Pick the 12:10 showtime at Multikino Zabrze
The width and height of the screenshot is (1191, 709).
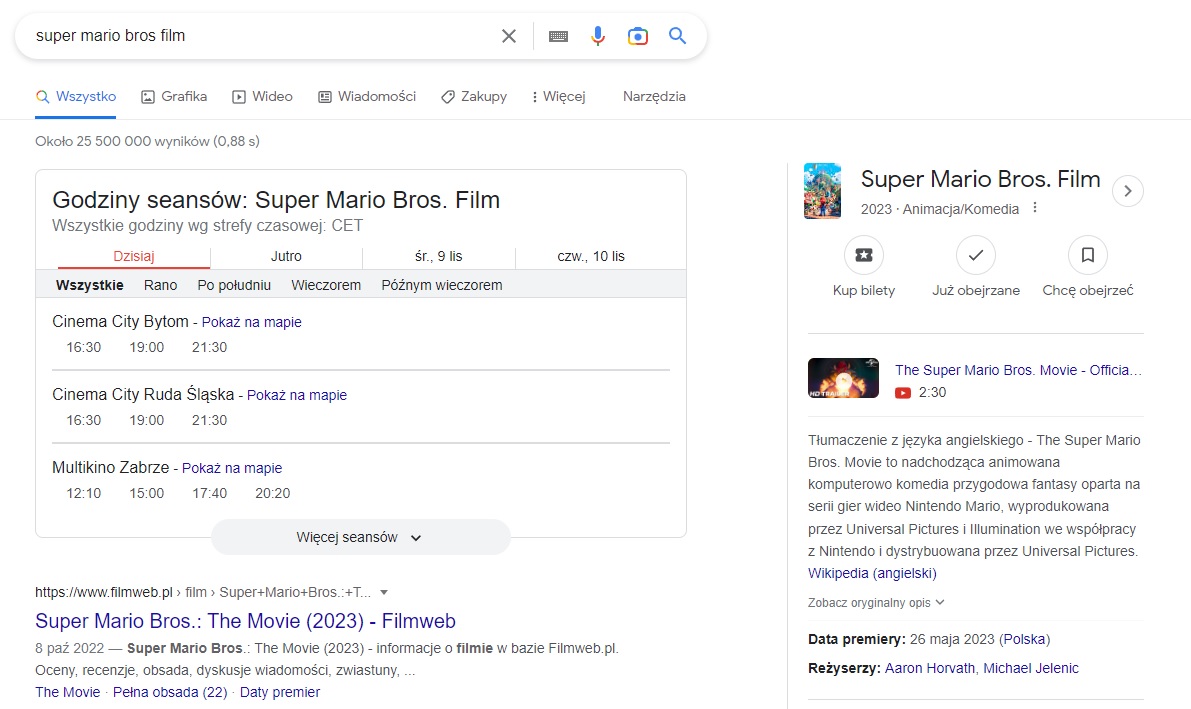pyautogui.click(x=84, y=493)
